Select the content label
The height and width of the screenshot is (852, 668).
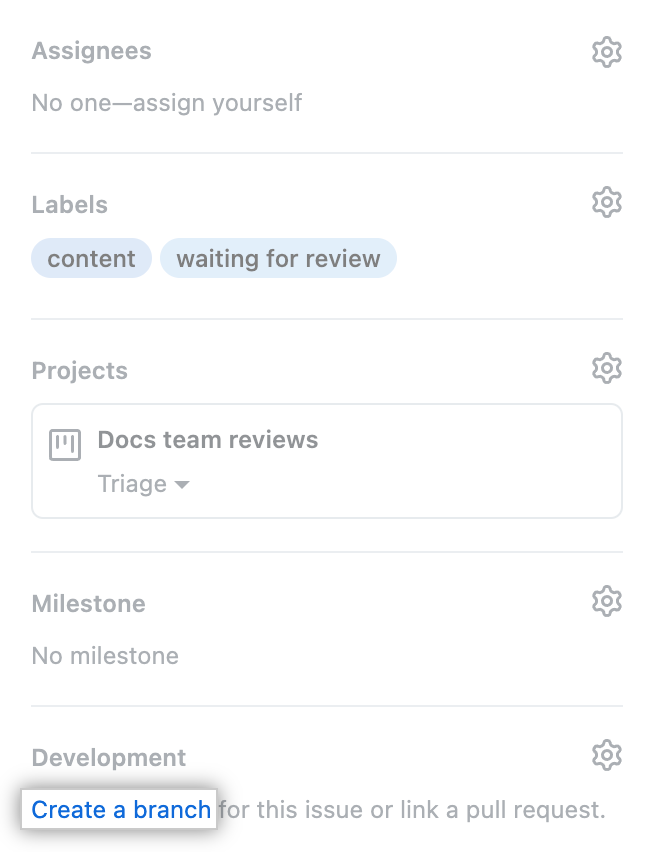coord(91,258)
